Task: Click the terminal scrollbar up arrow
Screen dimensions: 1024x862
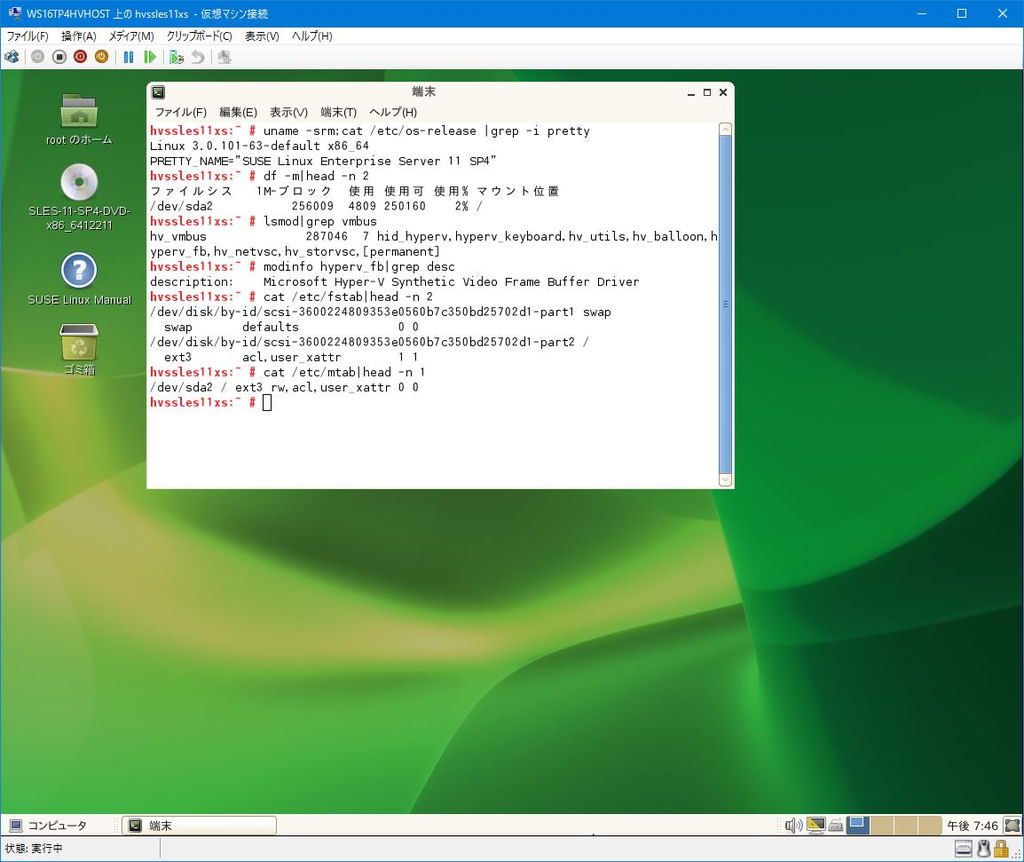Action: (725, 129)
